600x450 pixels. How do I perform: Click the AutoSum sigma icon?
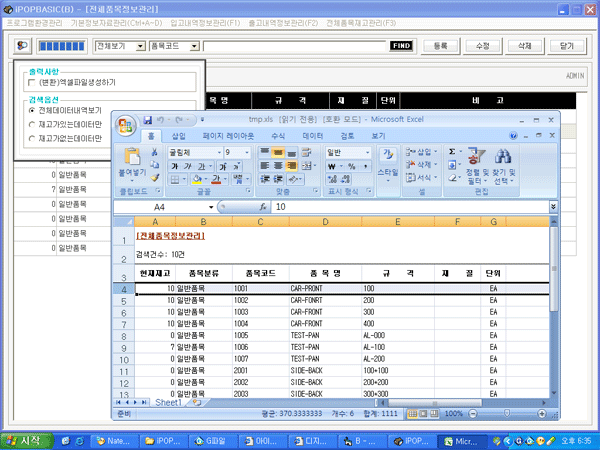click(x=452, y=152)
